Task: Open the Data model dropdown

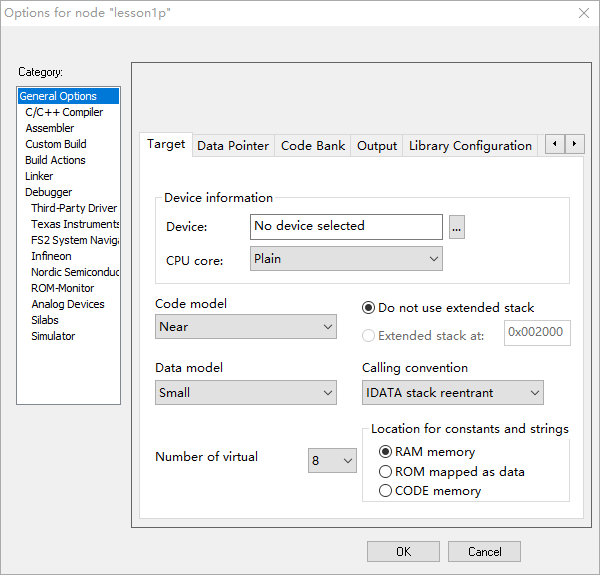Action: (x=246, y=393)
